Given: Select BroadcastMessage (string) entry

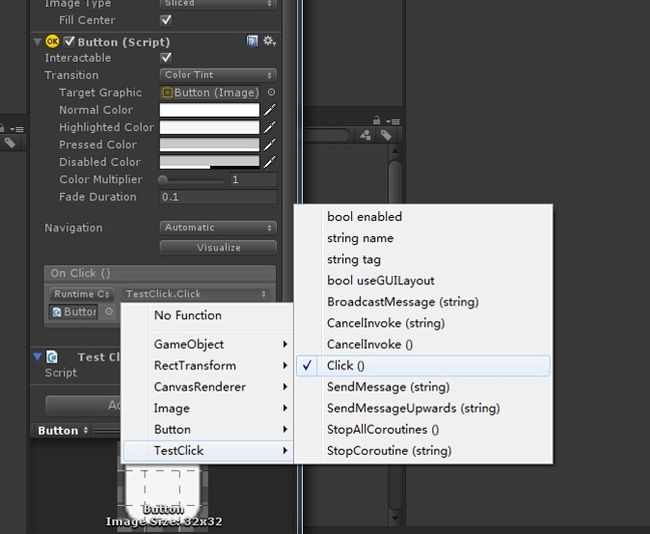Looking at the screenshot, I should pos(423,302).
